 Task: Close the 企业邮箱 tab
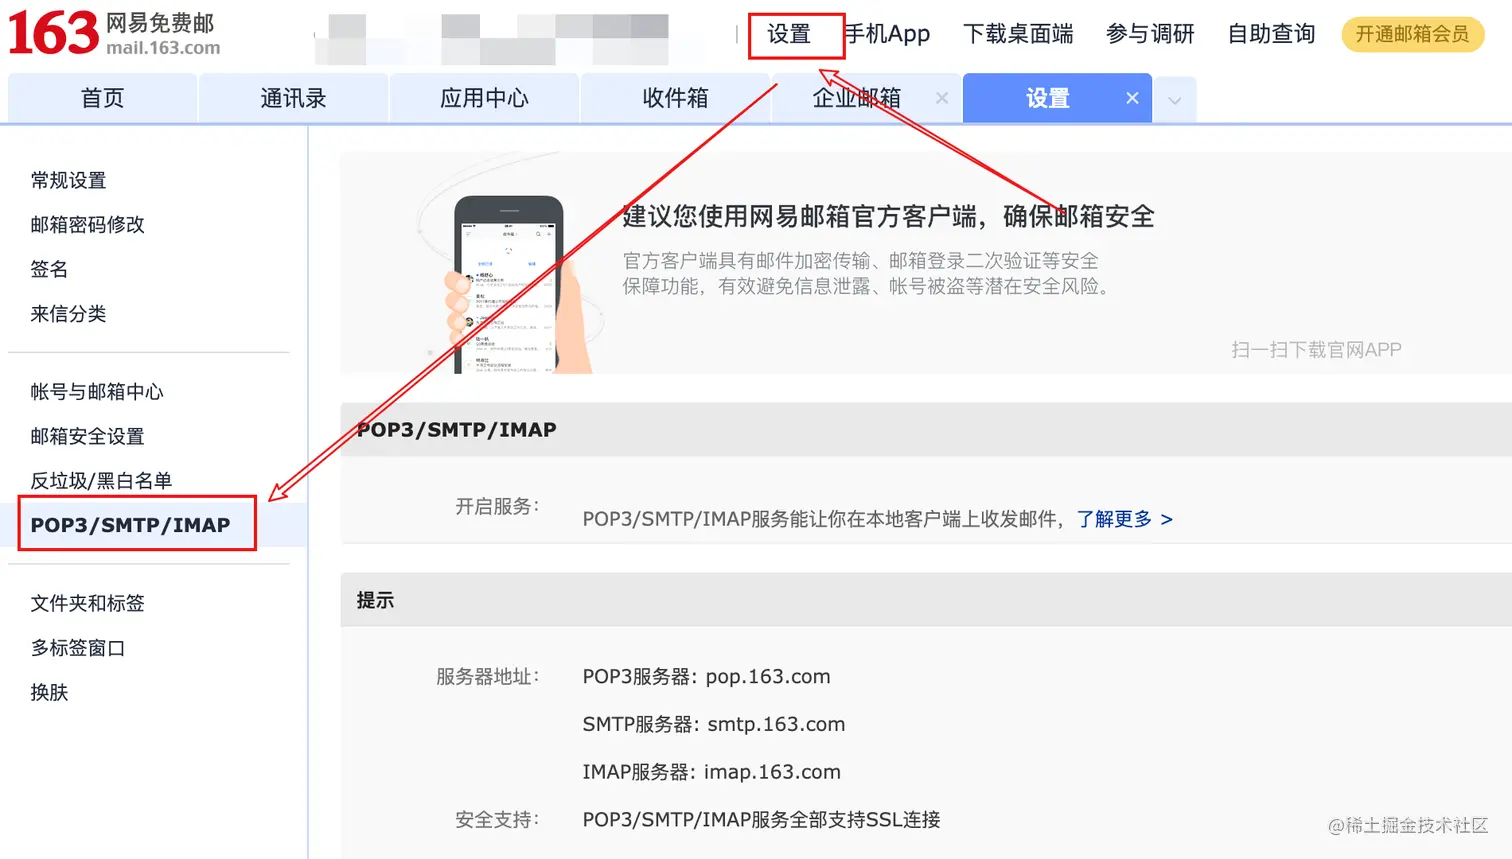point(942,98)
